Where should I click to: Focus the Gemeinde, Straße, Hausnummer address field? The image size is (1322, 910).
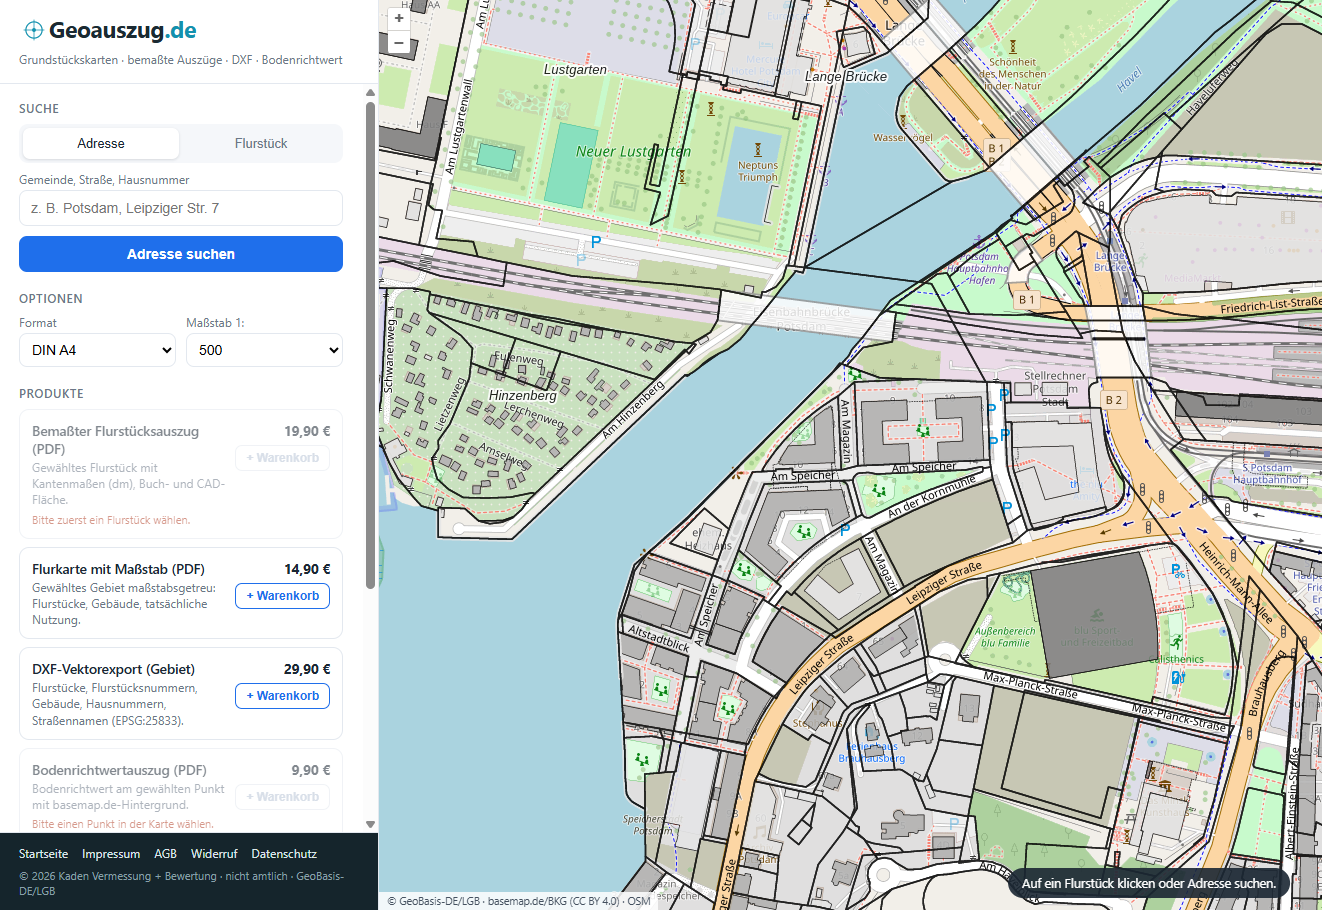(x=181, y=208)
